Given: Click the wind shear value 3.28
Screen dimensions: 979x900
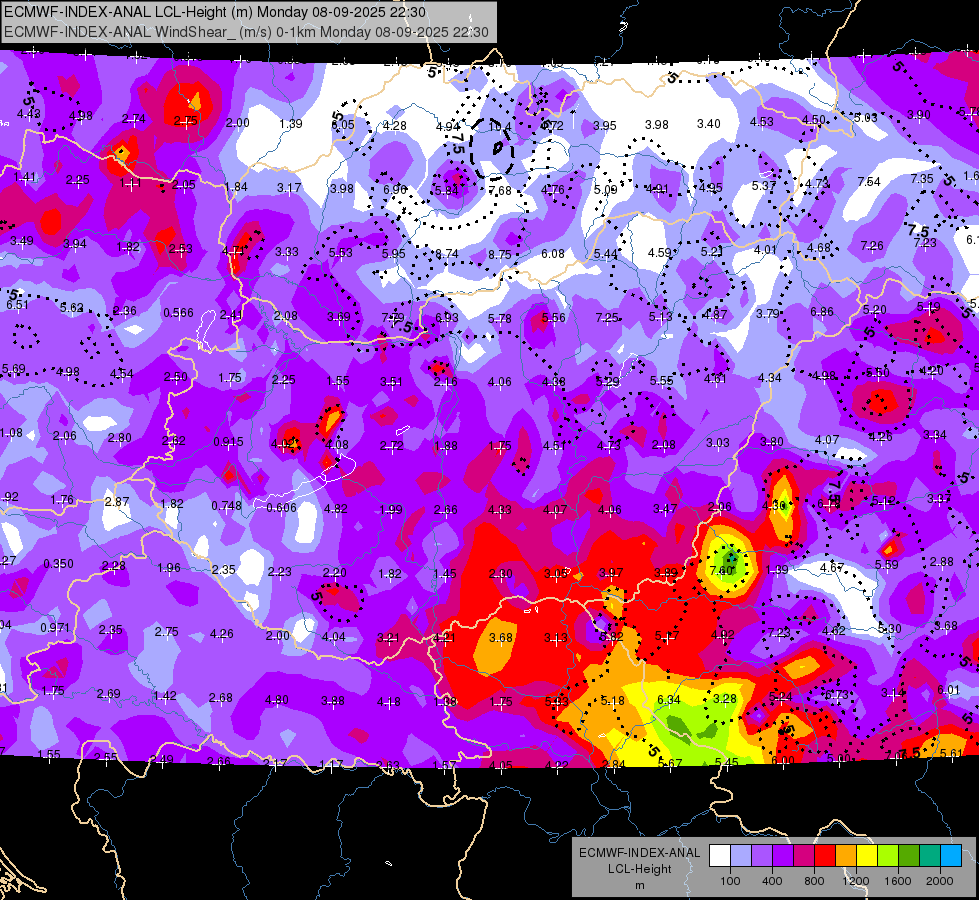Looking at the screenshot, I should pos(725,698).
